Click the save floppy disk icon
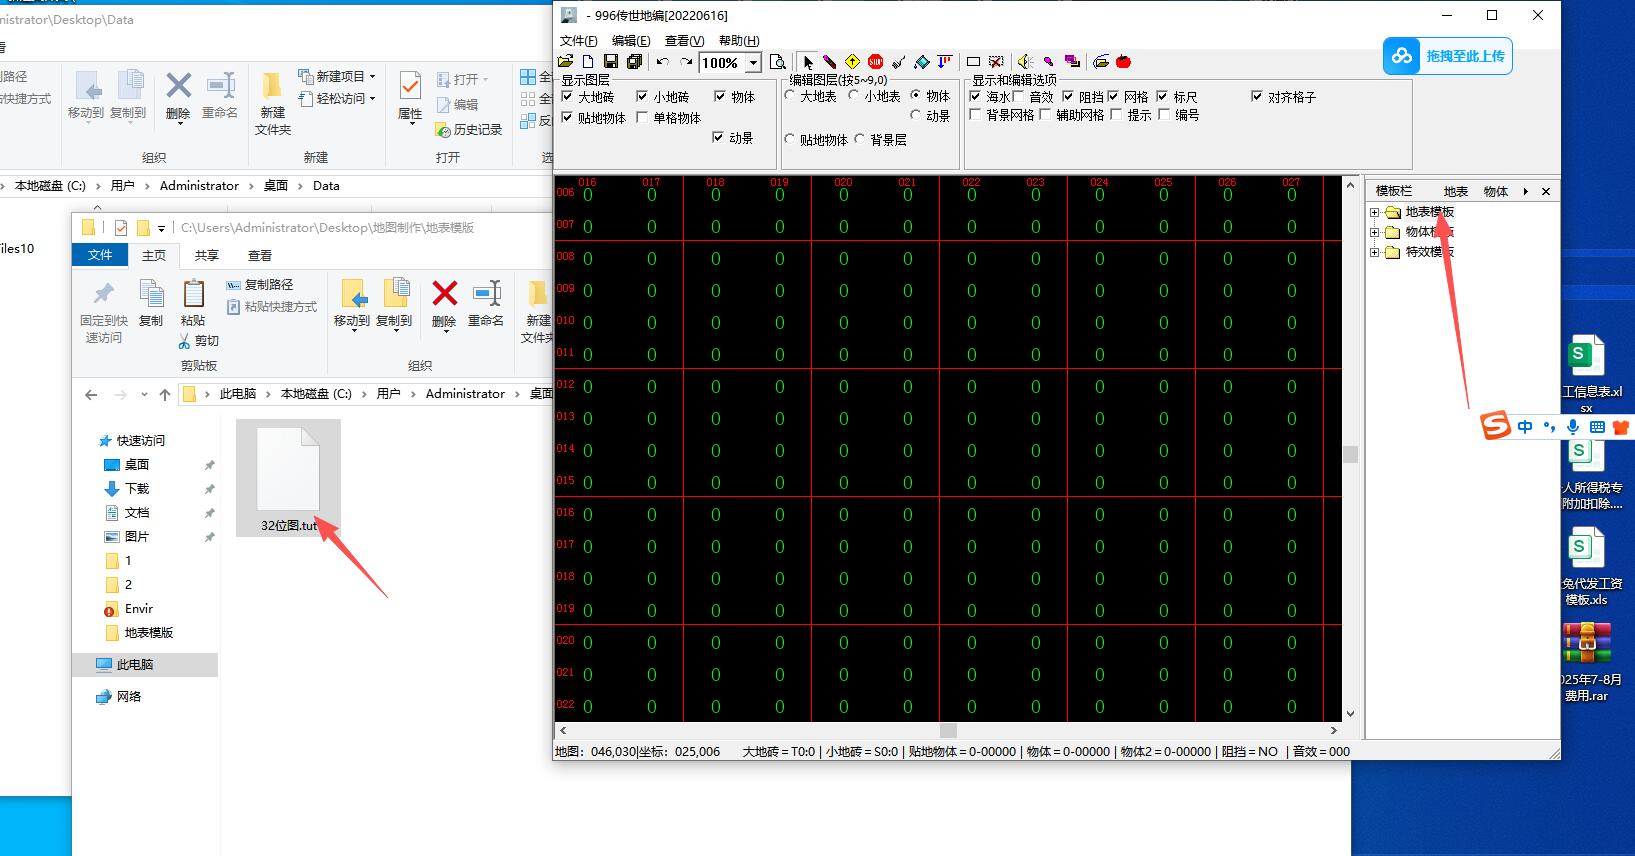Screen dimensions: 1635x856 [x=611, y=62]
